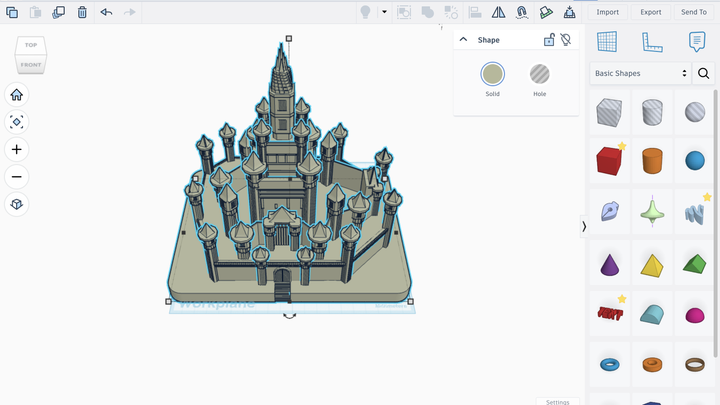This screenshot has width=720, height=405.
Task: Pick the red Box shape thumbnail
Action: pyautogui.click(x=608, y=160)
